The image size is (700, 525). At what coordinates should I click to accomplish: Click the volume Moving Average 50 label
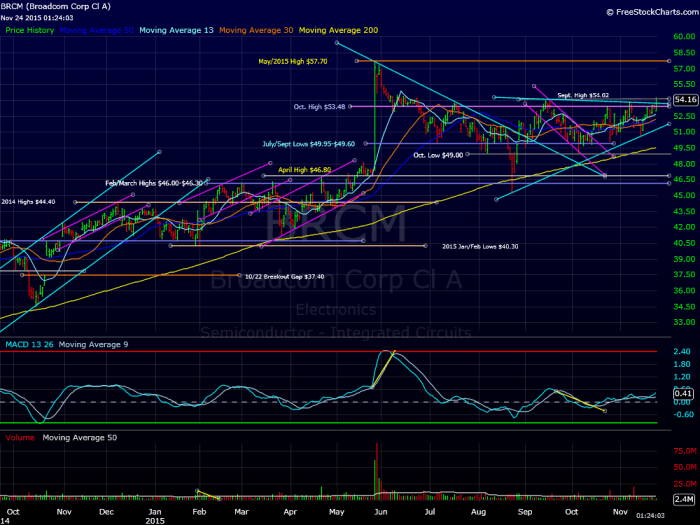tap(80, 438)
